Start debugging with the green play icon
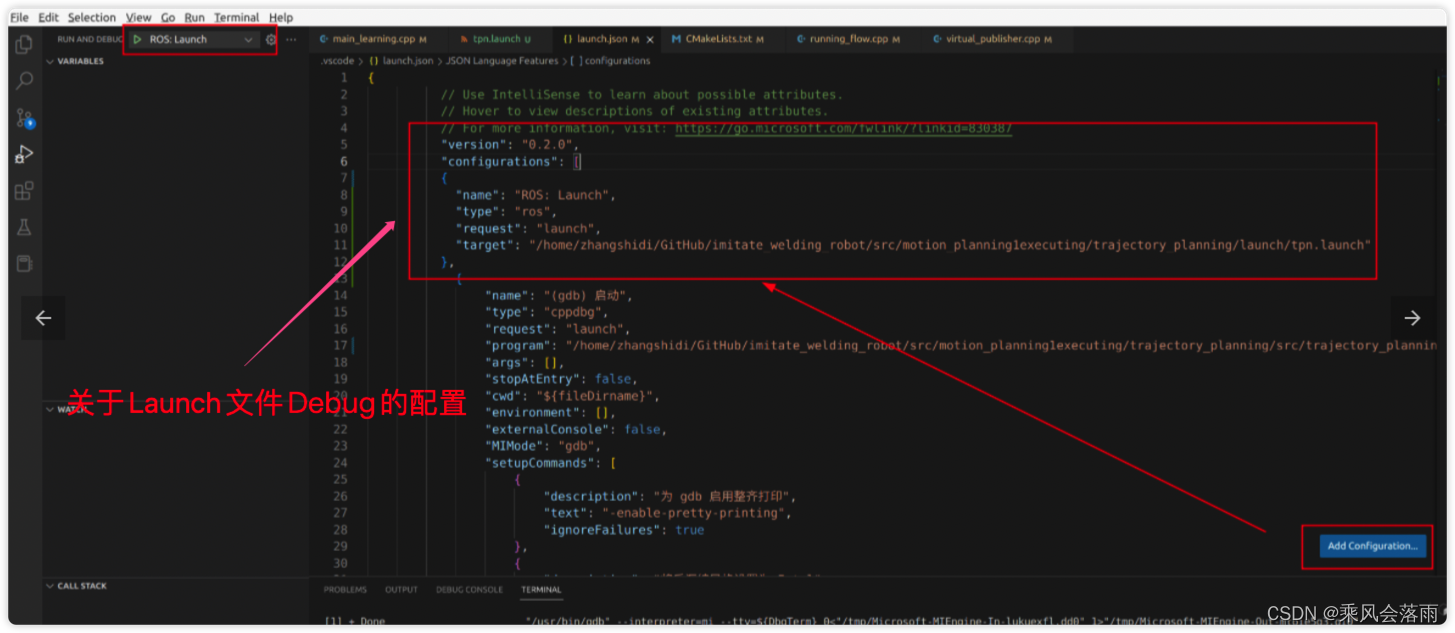Image resolution: width=1455 pixels, height=633 pixels. coord(138,39)
